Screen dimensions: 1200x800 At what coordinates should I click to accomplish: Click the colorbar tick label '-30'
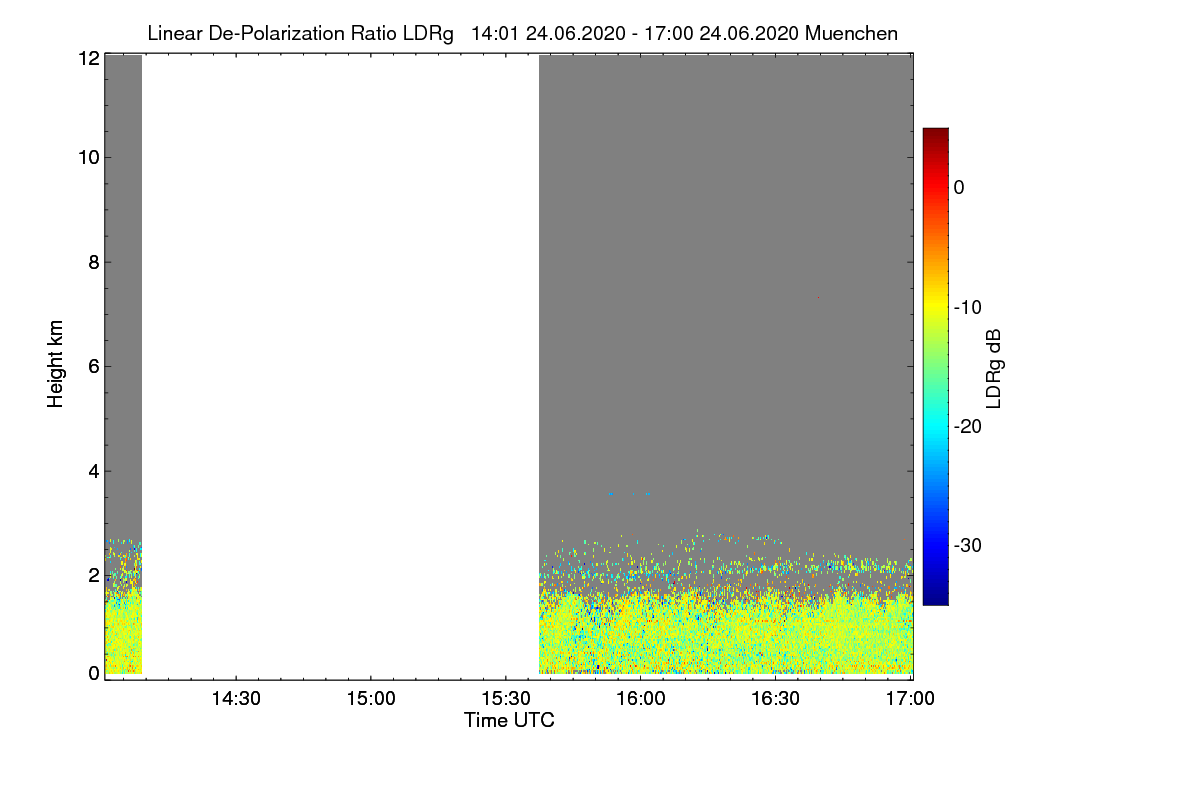(x=969, y=546)
